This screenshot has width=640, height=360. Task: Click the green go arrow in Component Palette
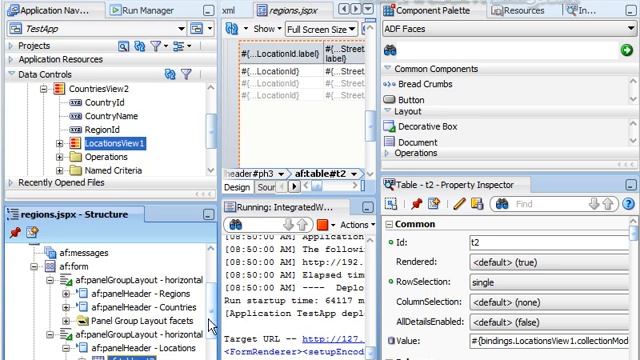627,50
